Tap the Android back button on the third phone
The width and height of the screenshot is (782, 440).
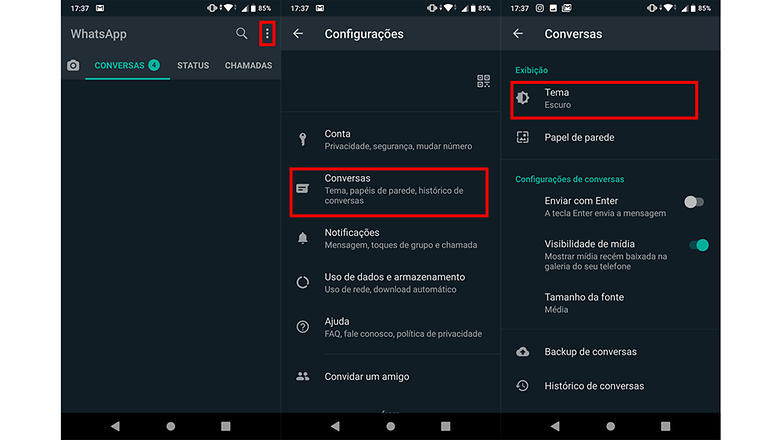click(556, 426)
